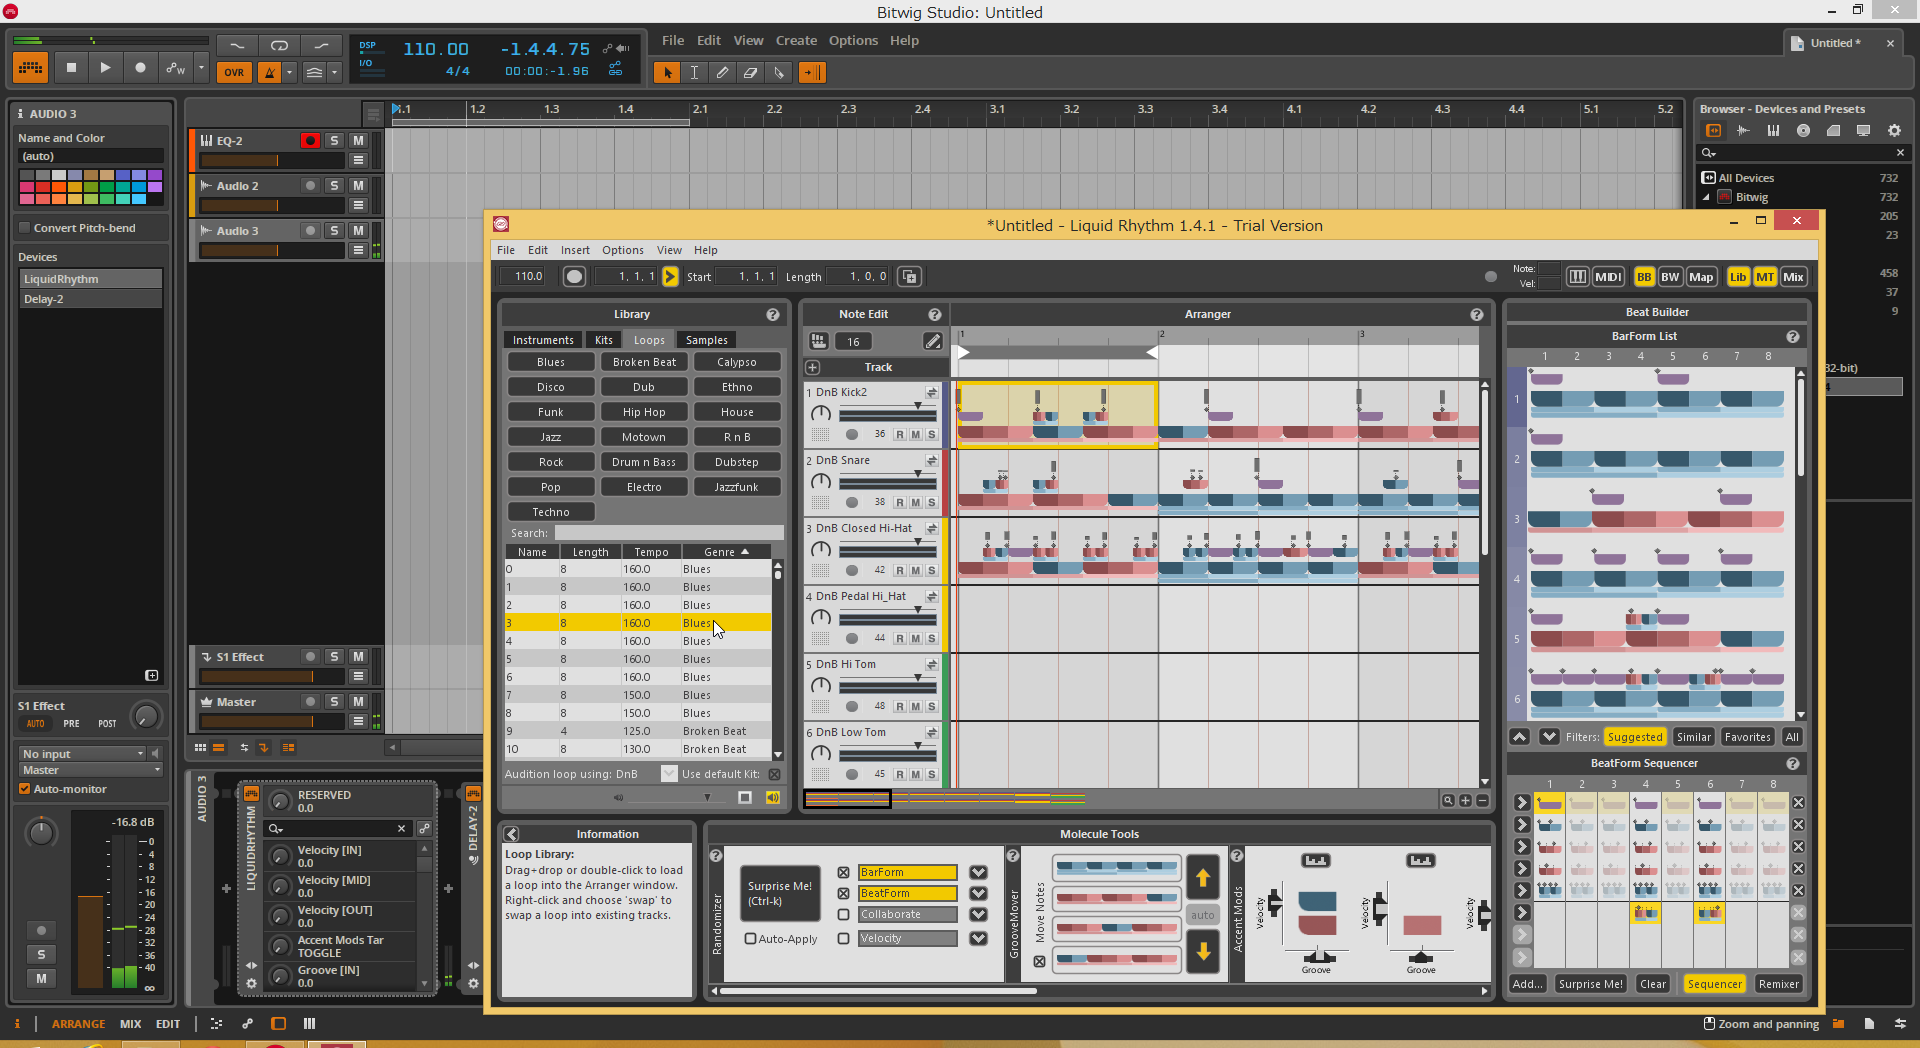Click the Bitwig transport Record button
Screen dimensions: 1920x1048
[x=140, y=68]
